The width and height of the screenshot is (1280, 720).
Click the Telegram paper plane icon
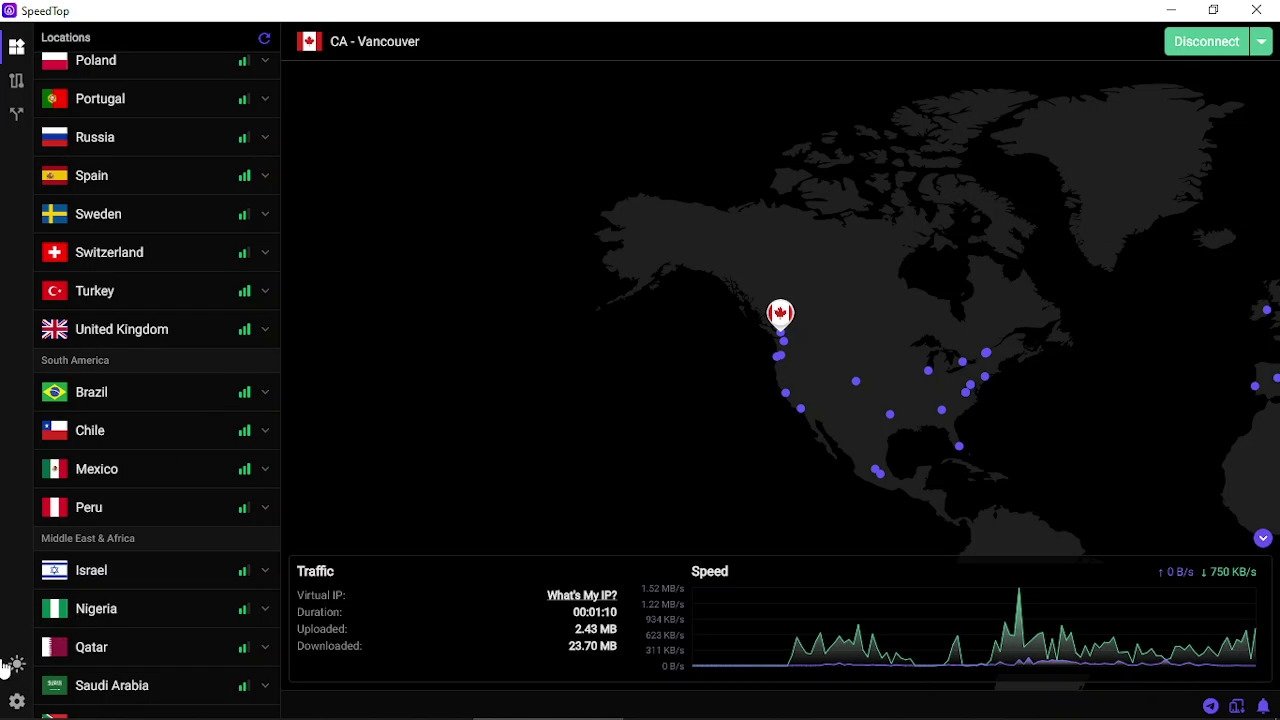[x=1211, y=706]
